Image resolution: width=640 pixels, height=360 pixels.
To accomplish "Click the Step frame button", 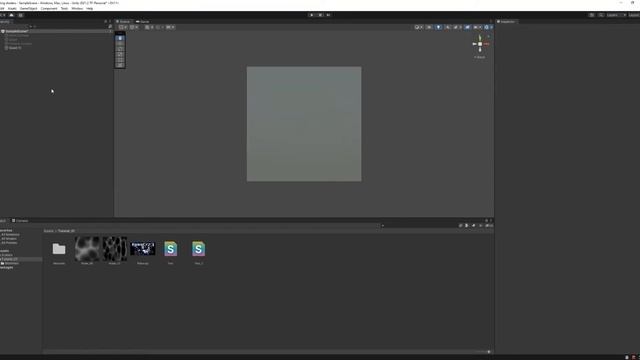I will 328,15.
